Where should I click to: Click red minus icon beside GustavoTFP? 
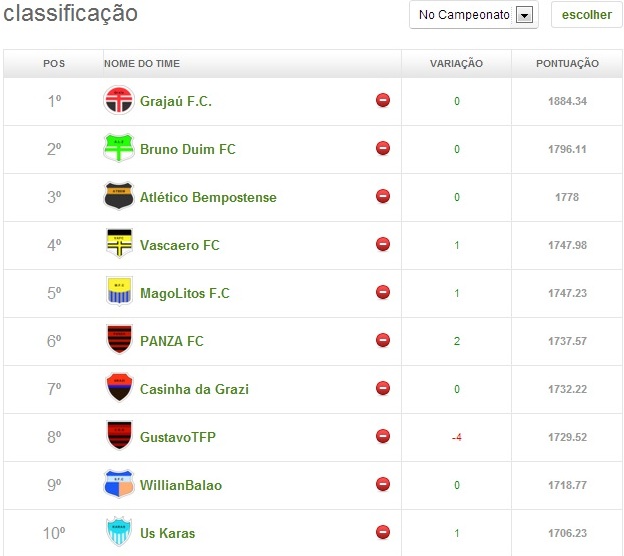tap(383, 437)
